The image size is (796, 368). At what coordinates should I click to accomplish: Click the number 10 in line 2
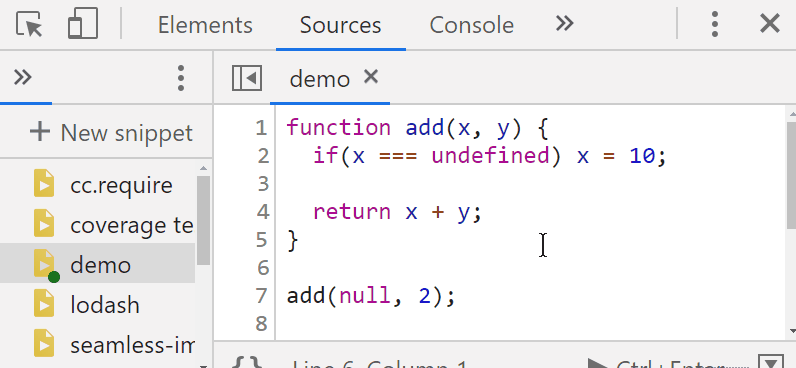point(643,156)
